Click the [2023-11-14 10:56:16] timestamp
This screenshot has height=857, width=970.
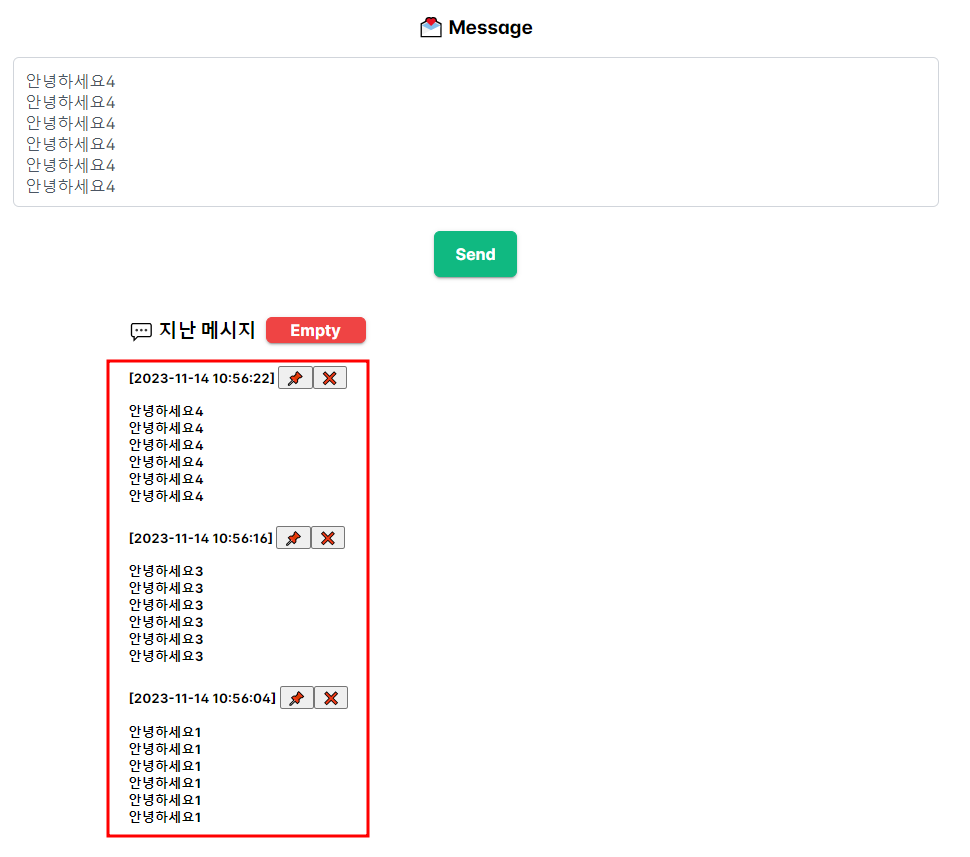coord(200,539)
